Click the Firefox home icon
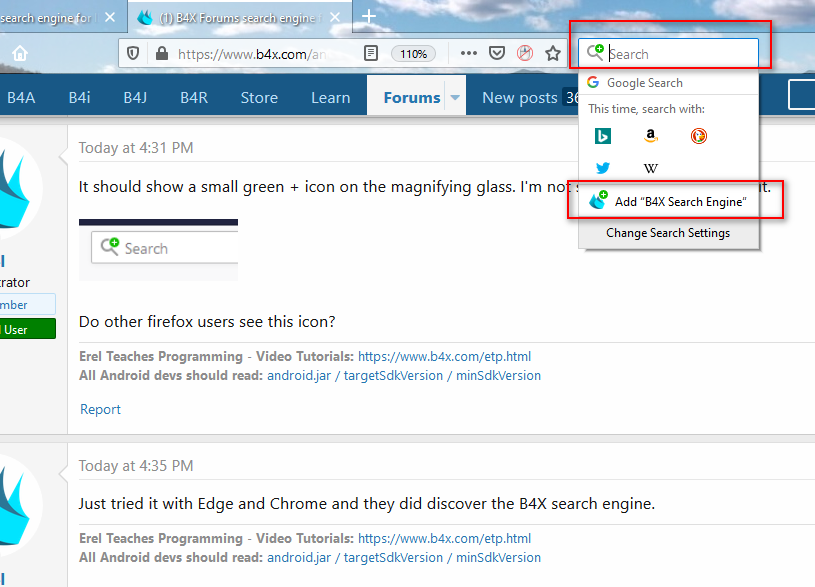The width and height of the screenshot is (815, 587). click(x=20, y=53)
